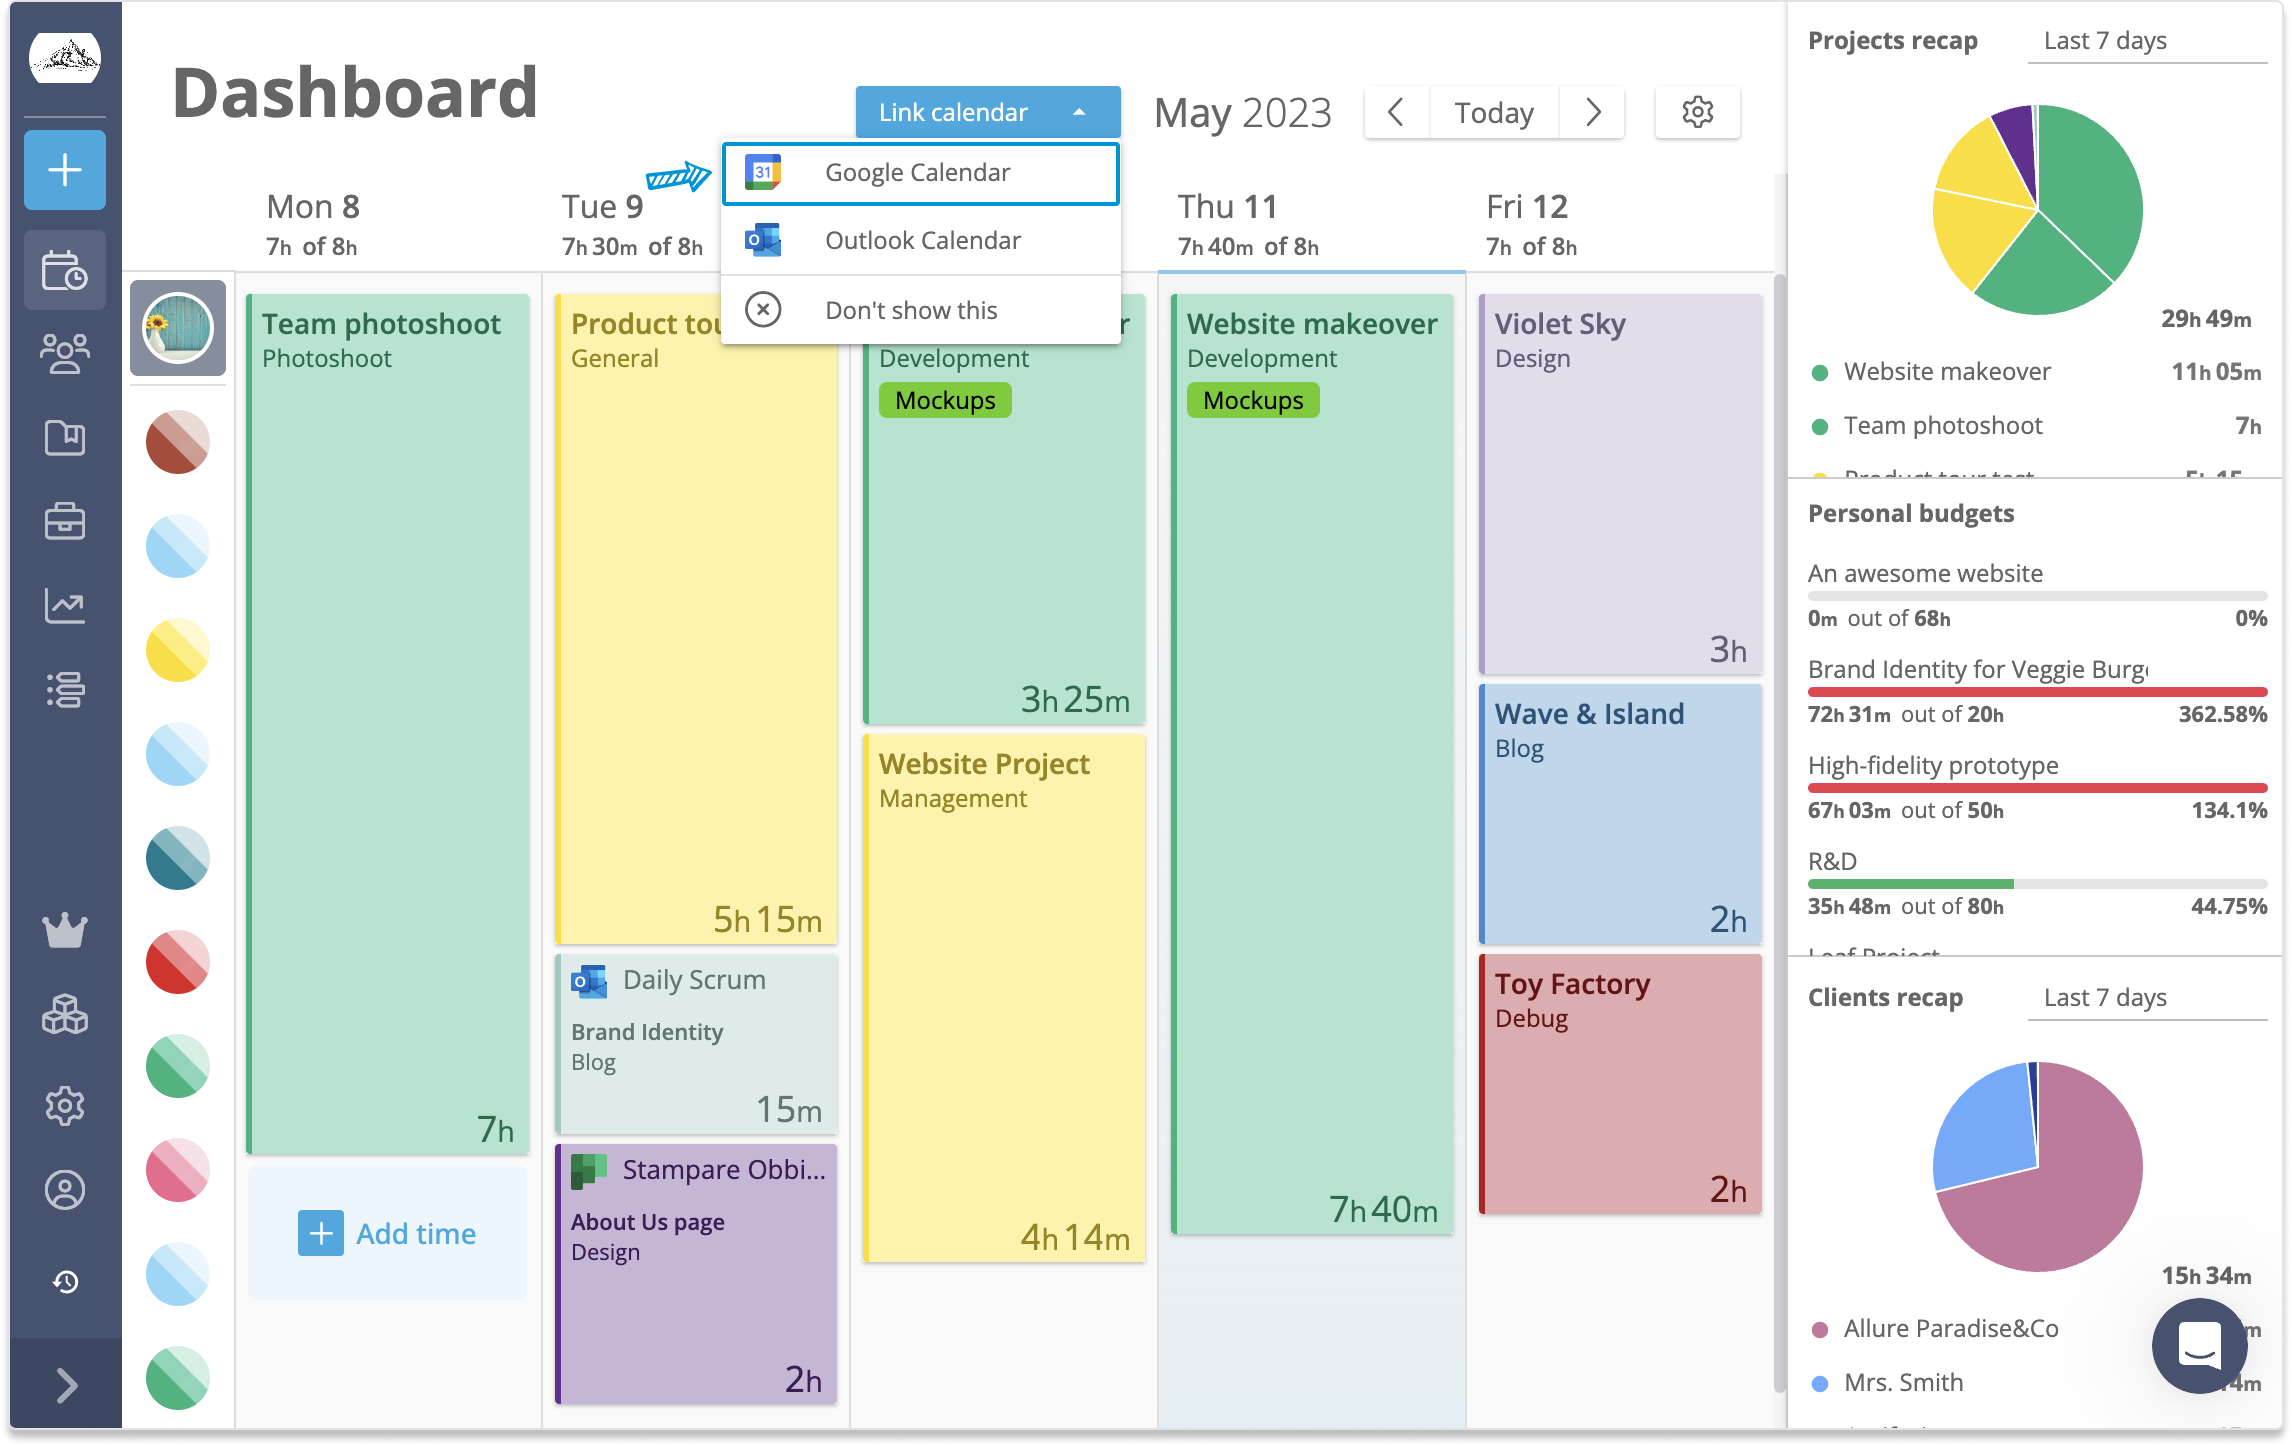2292x1446 pixels.
Task: Click the Today navigation button
Action: [x=1496, y=113]
